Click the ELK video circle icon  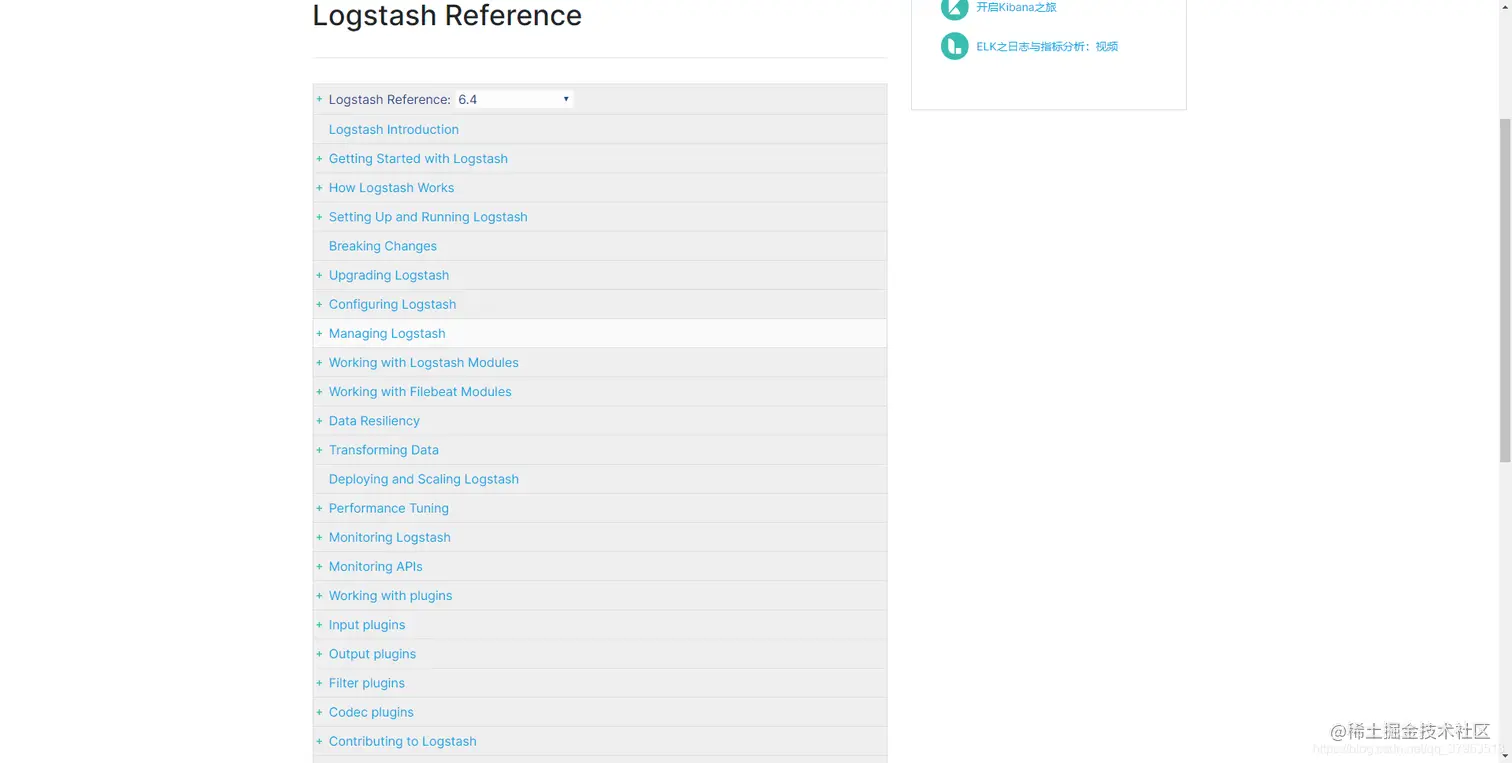click(x=955, y=46)
